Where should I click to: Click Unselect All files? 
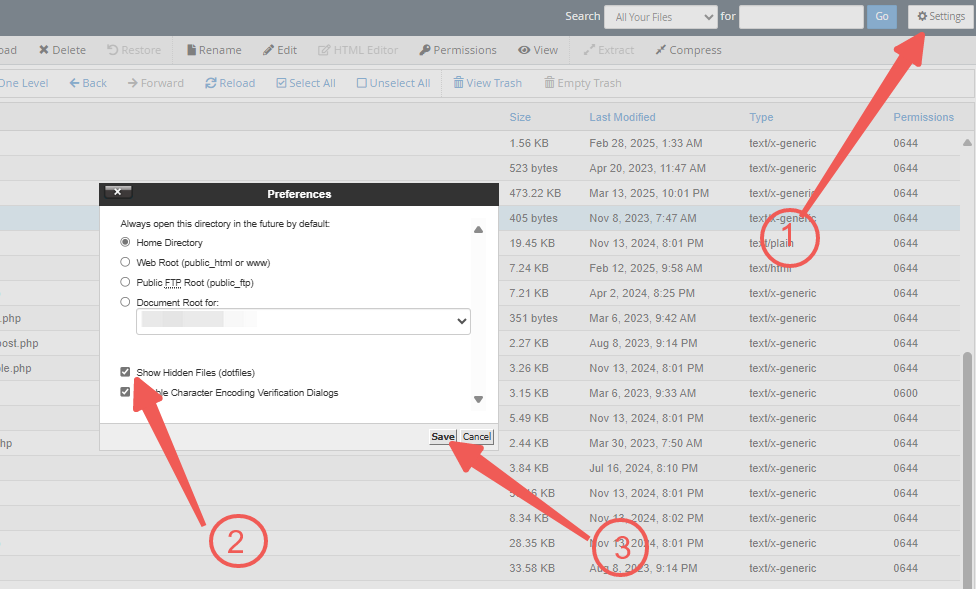click(x=393, y=83)
